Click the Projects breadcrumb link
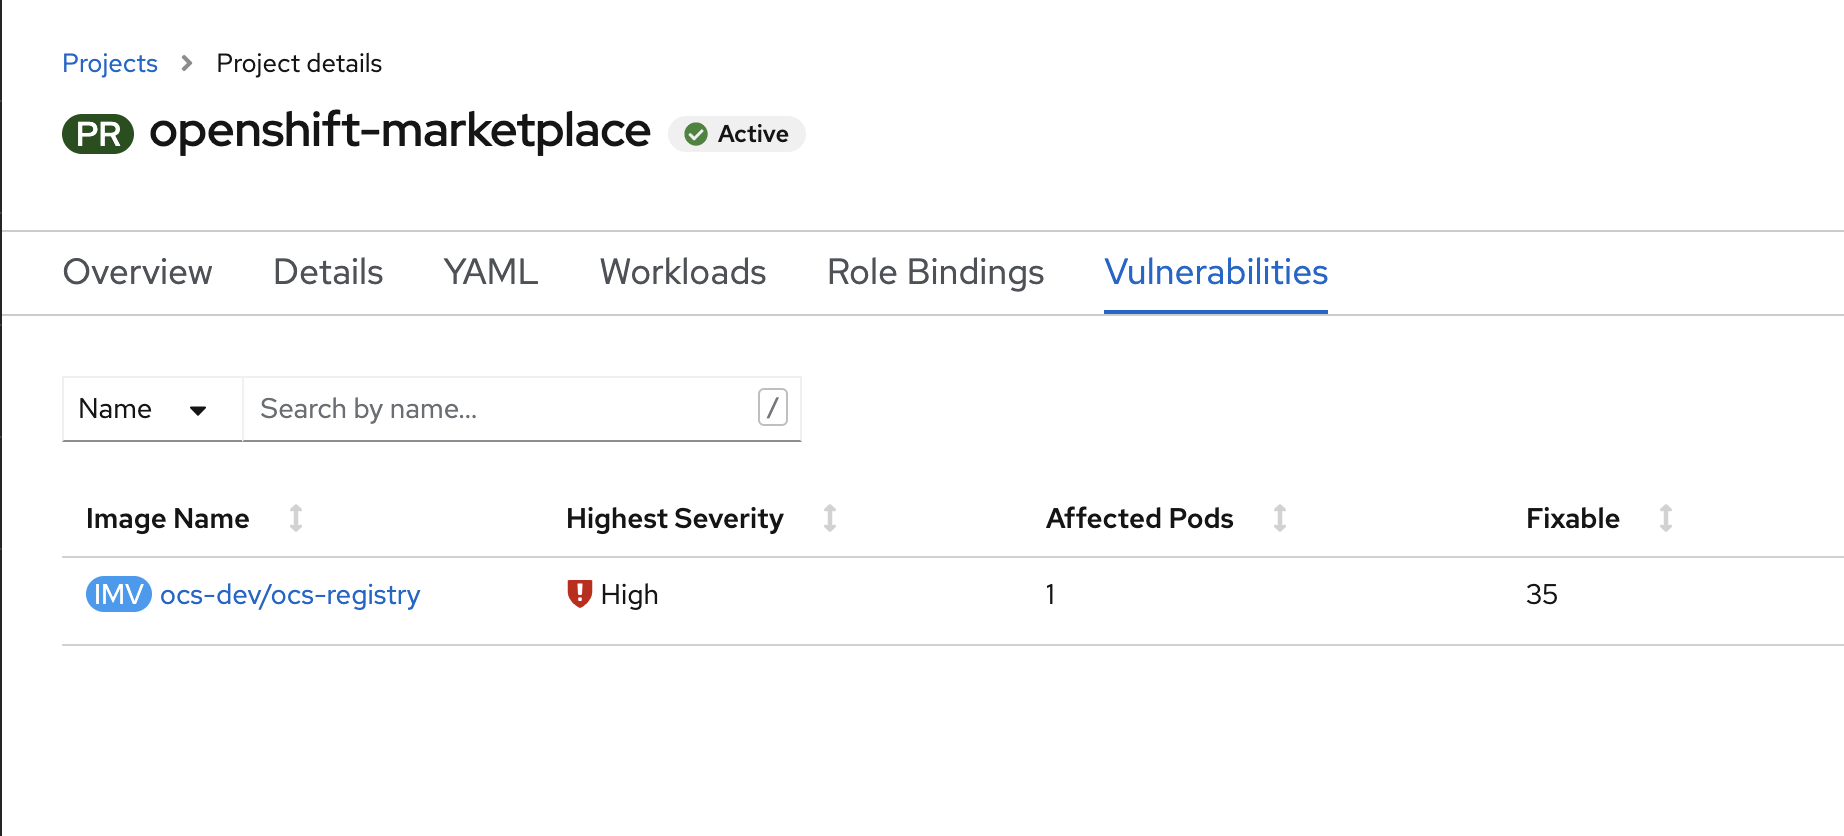1844x836 pixels. click(110, 63)
